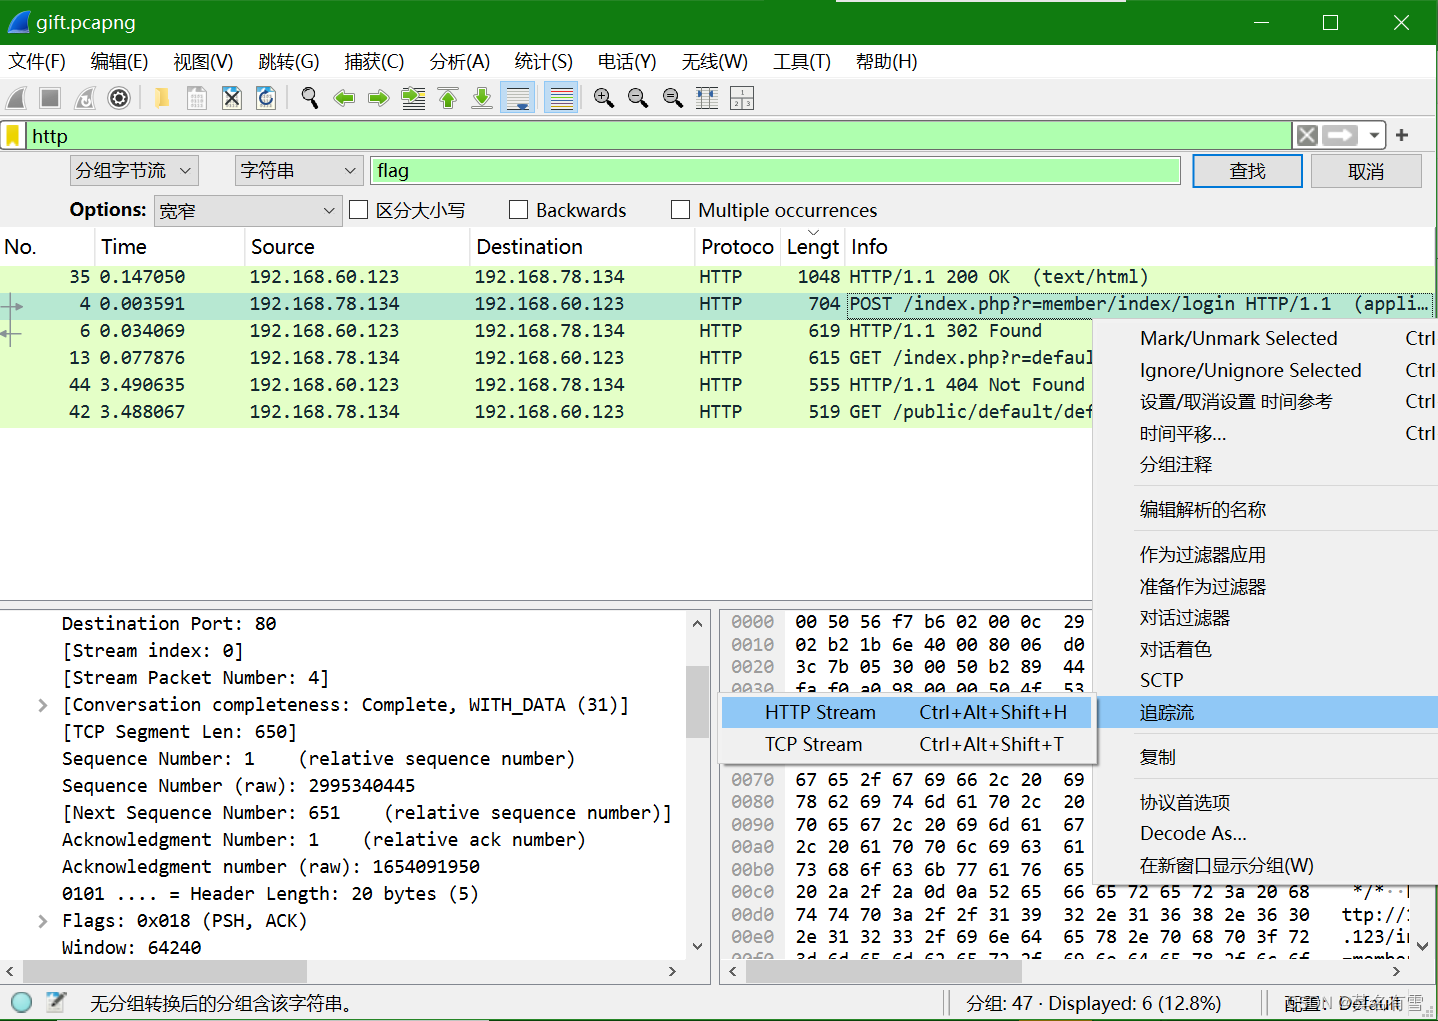Toggle packet colorize rules icon
The height and width of the screenshot is (1021, 1438).
[x=561, y=98]
